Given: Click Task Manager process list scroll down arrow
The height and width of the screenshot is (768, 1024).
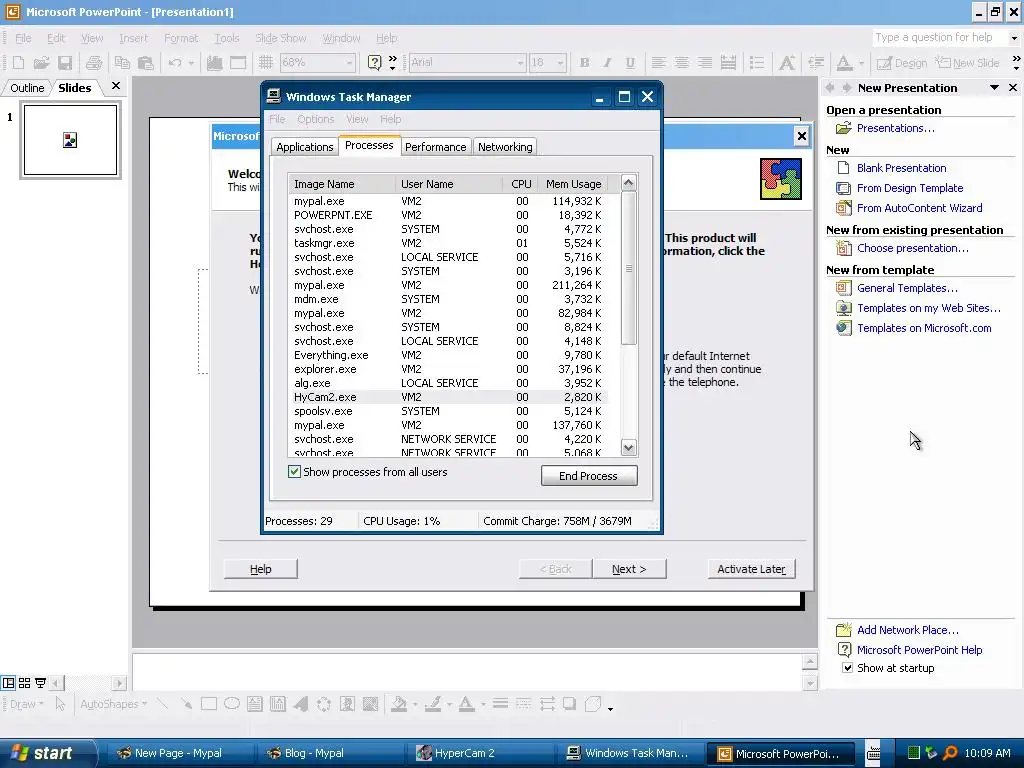Looking at the screenshot, I should (x=628, y=447).
